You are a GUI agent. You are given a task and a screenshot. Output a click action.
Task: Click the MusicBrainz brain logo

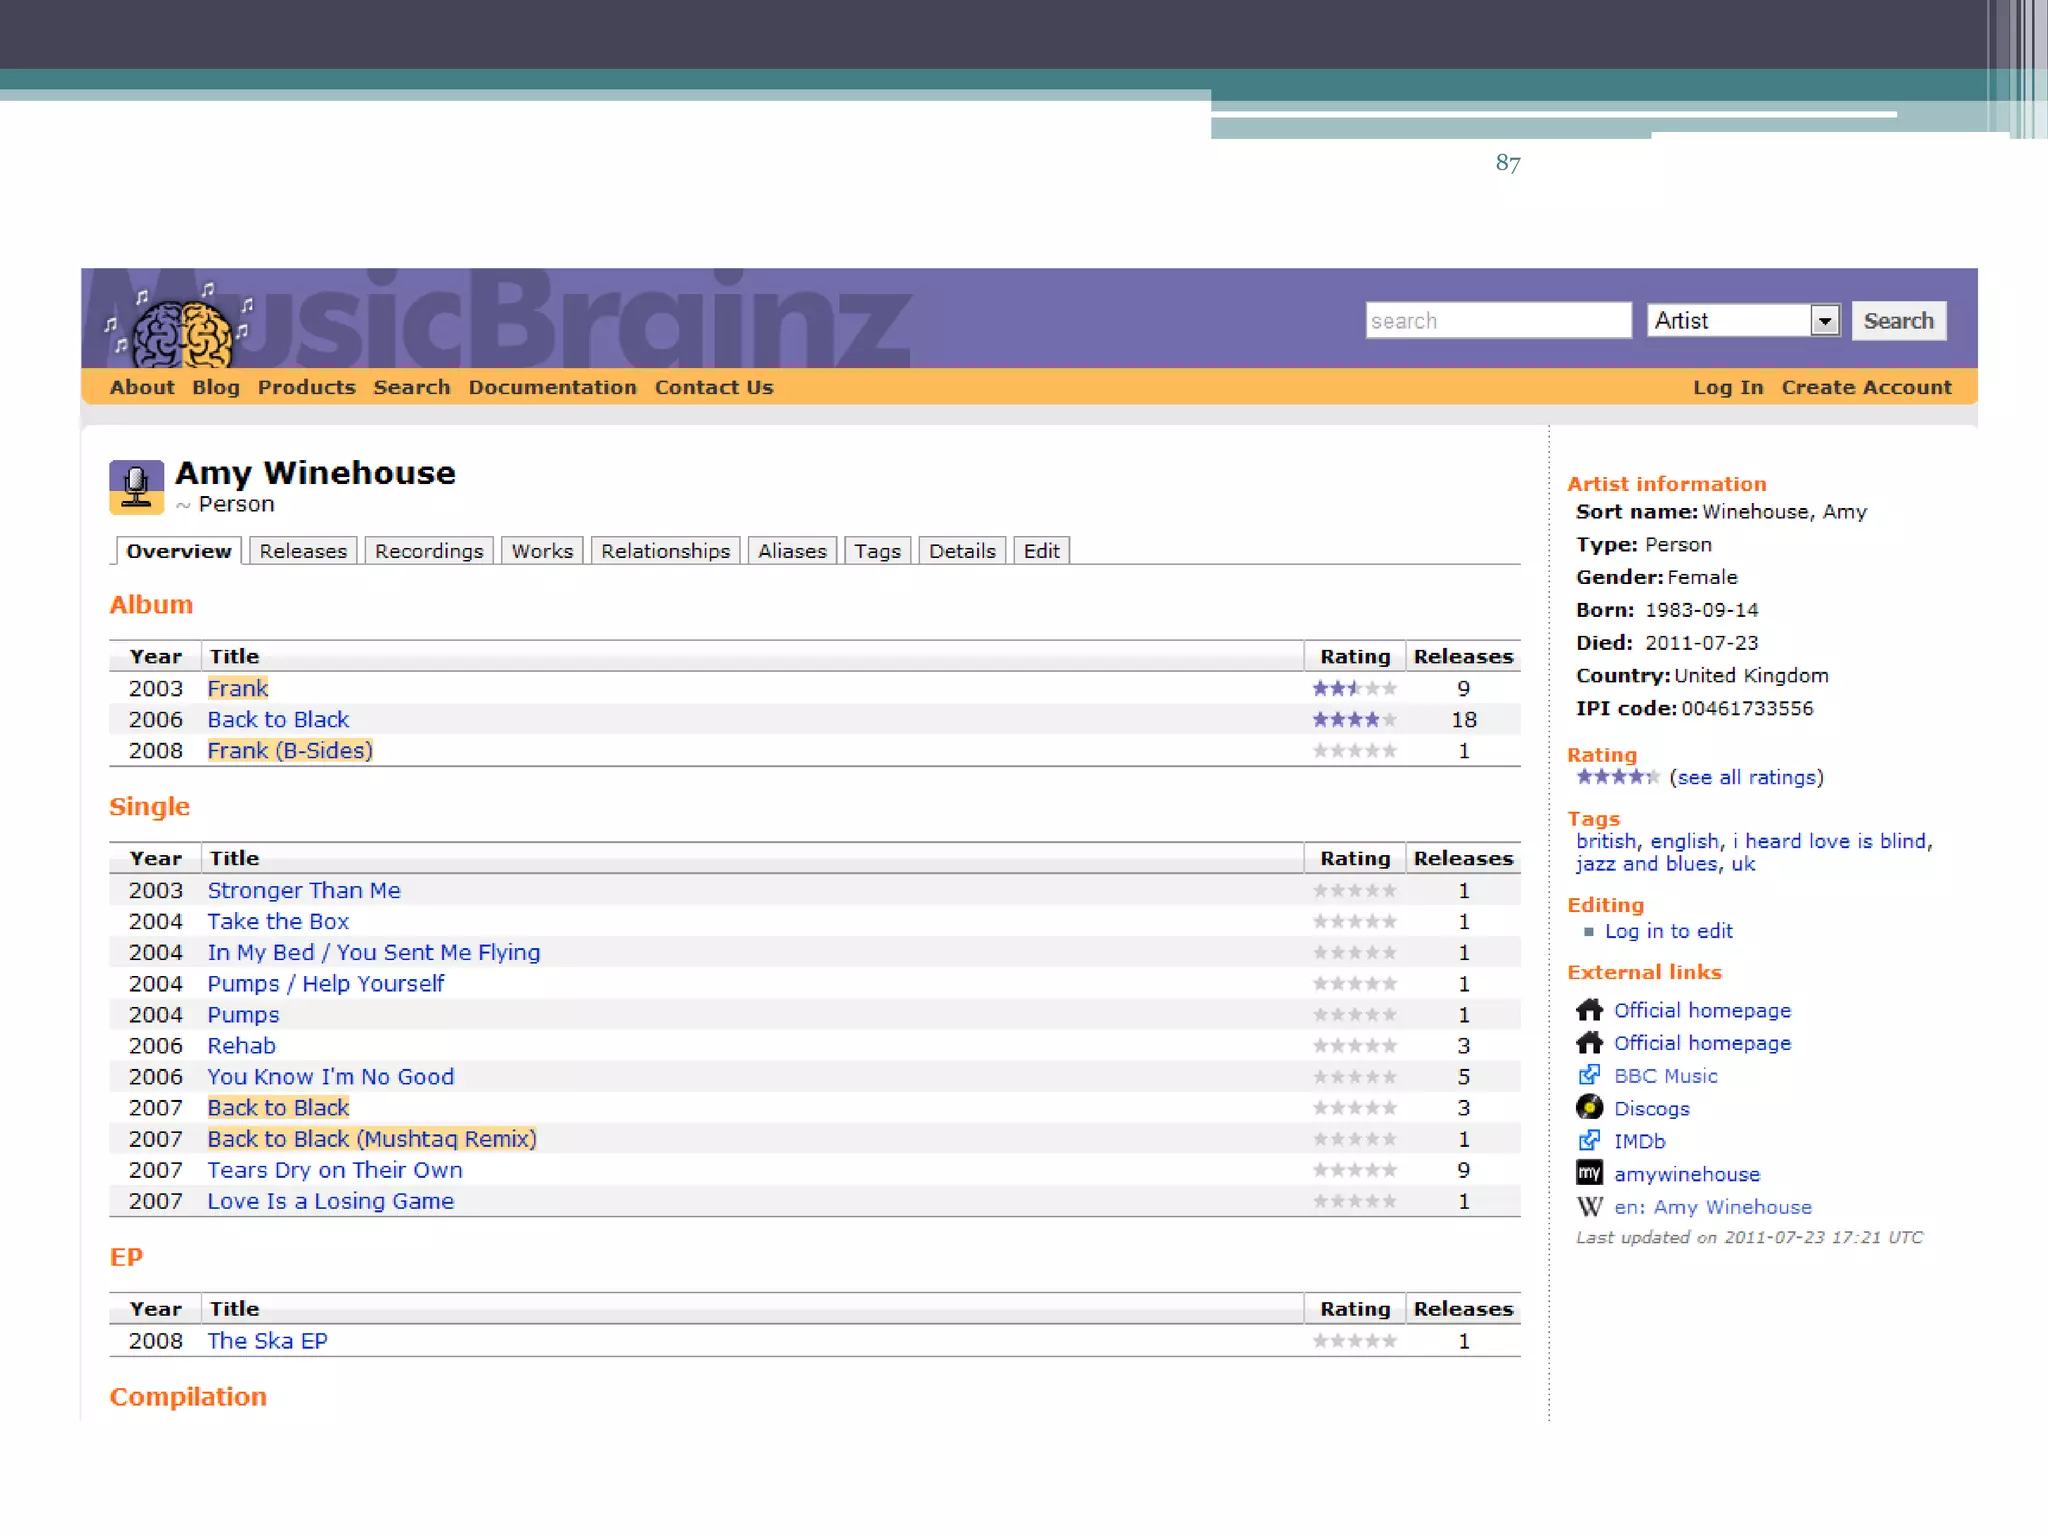[182, 333]
